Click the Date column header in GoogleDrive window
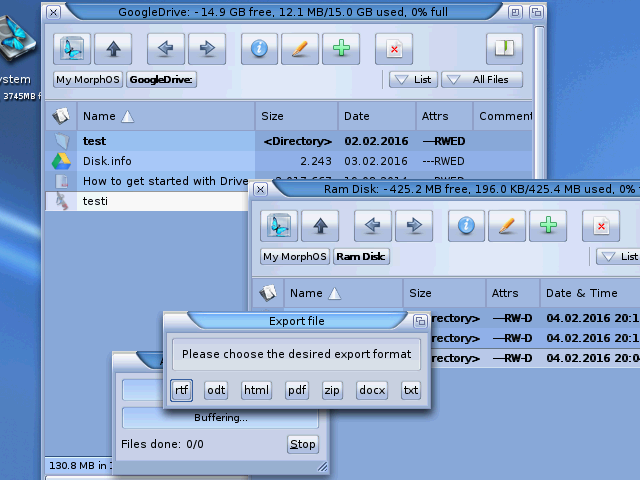 tap(377, 116)
